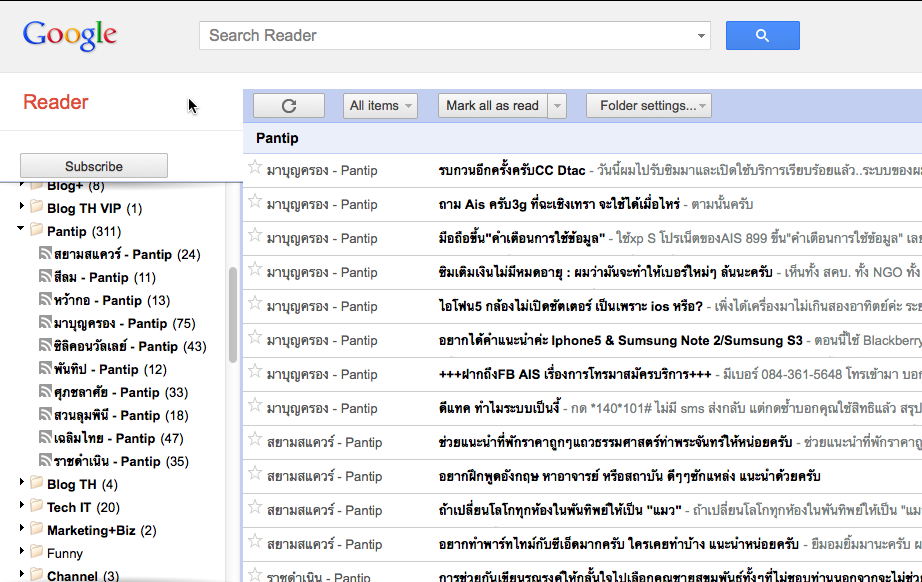Click the Tech IT folder icon

pos(36,506)
